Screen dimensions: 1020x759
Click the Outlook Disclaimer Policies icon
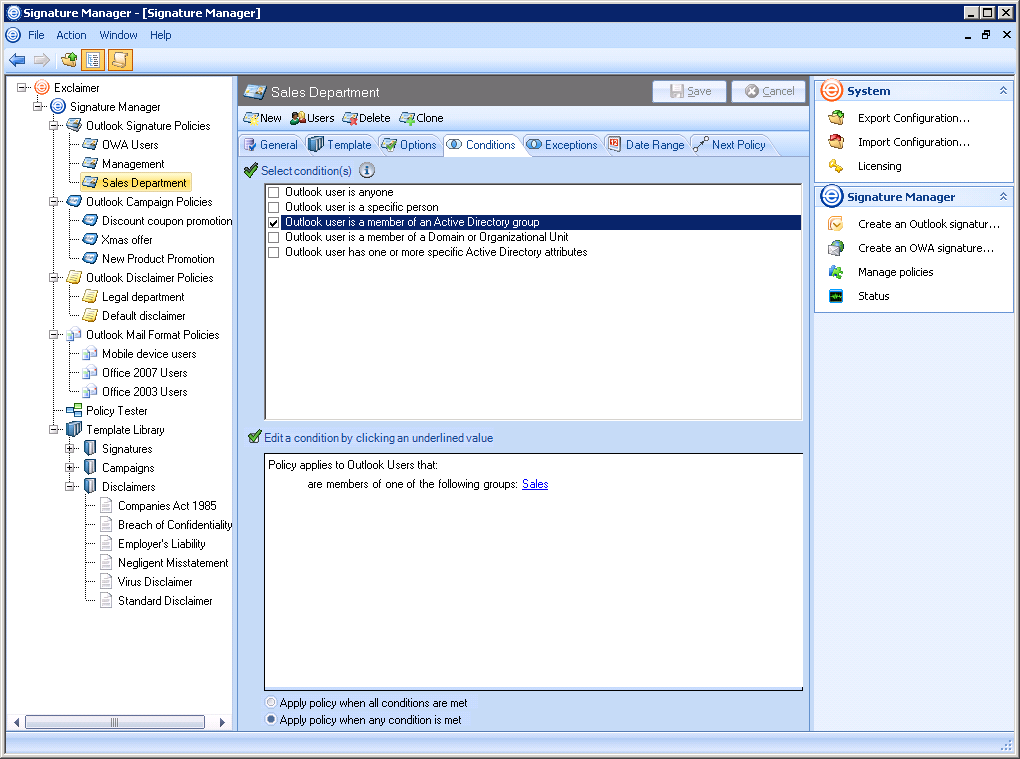coord(74,278)
